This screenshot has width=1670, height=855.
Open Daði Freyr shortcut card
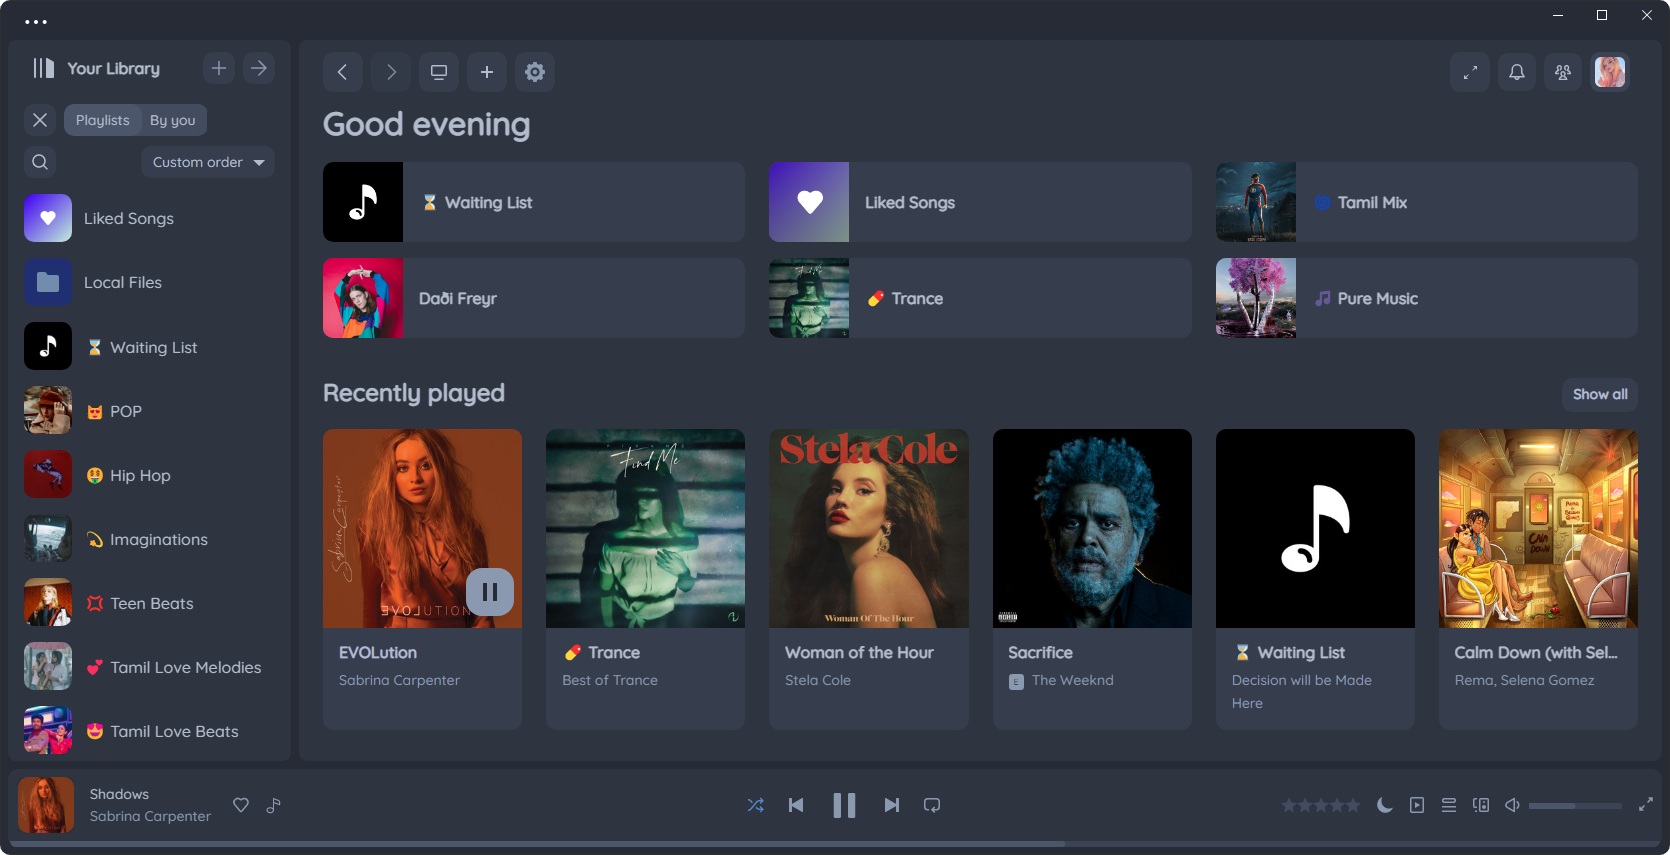(x=534, y=298)
